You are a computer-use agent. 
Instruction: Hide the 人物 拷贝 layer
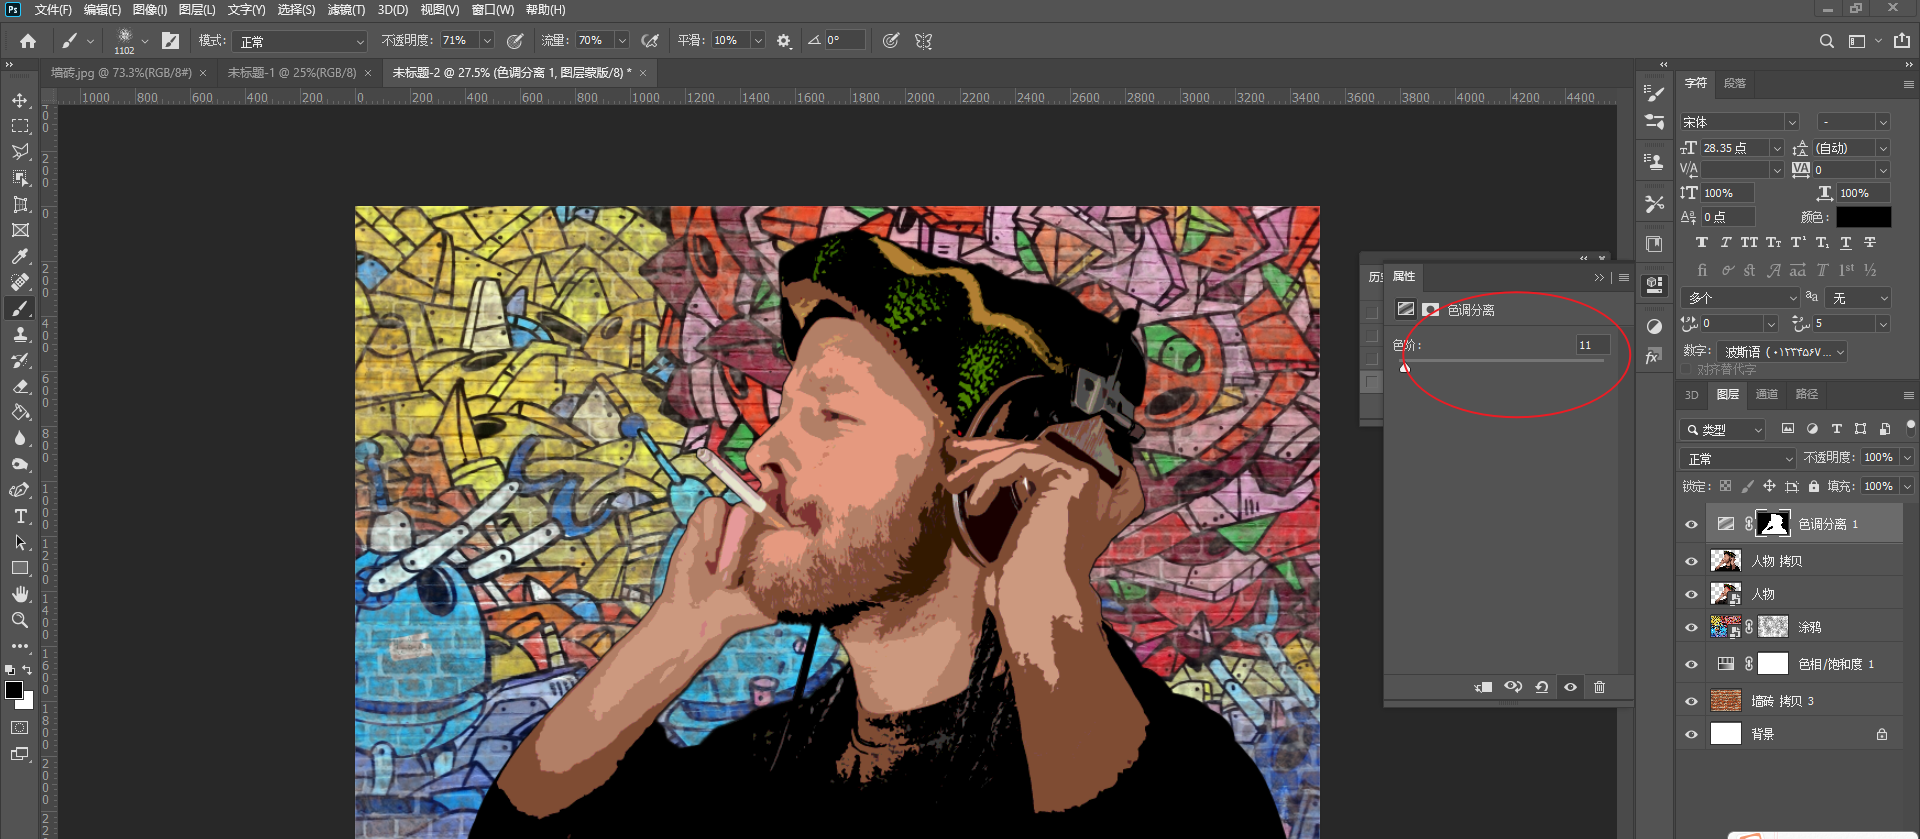(1691, 561)
